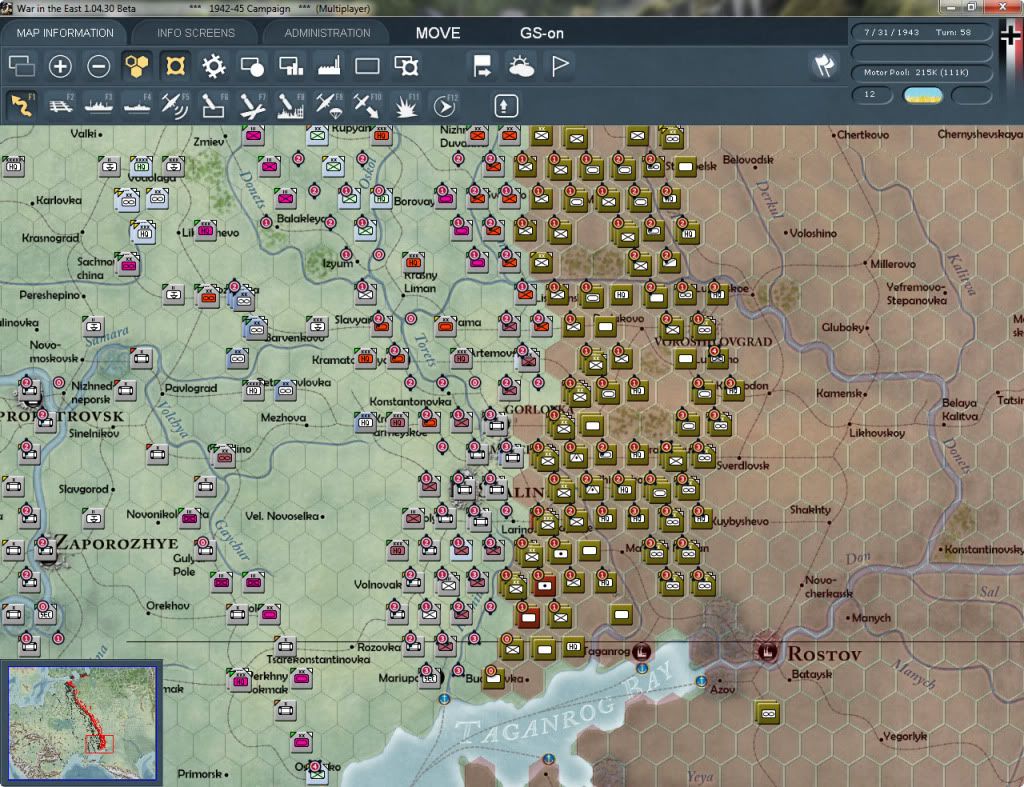Switch to F5 air recon mode

click(x=175, y=105)
